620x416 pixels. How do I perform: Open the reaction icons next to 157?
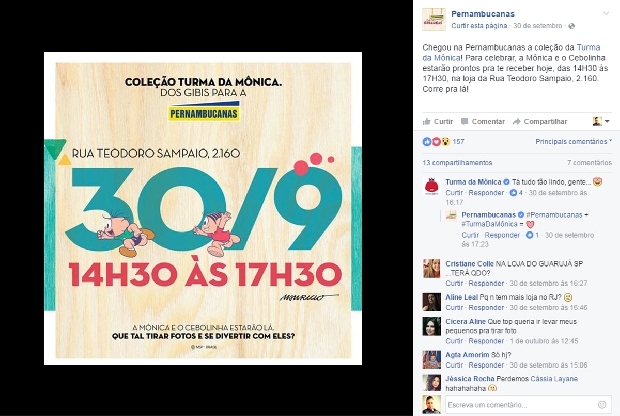click(436, 142)
